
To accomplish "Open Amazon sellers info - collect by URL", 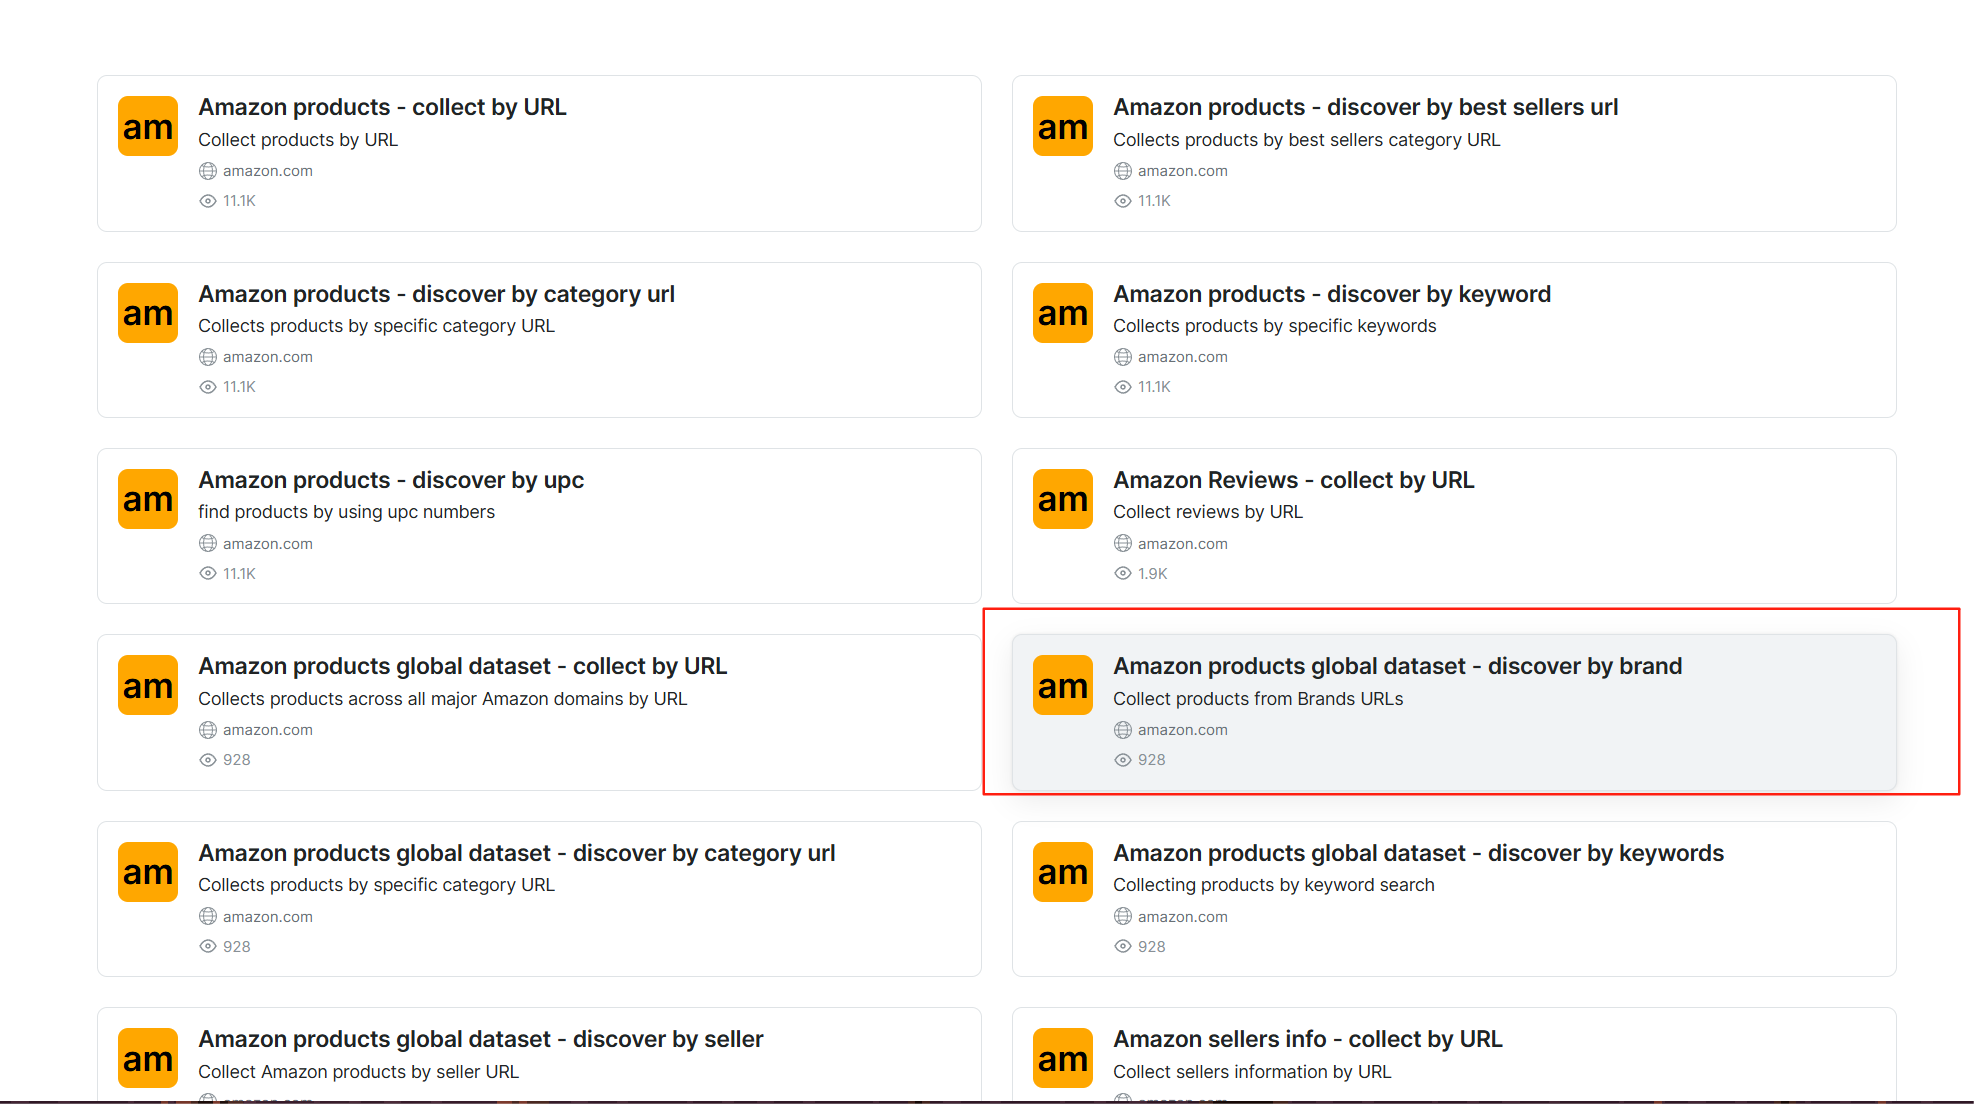I will point(1307,1039).
